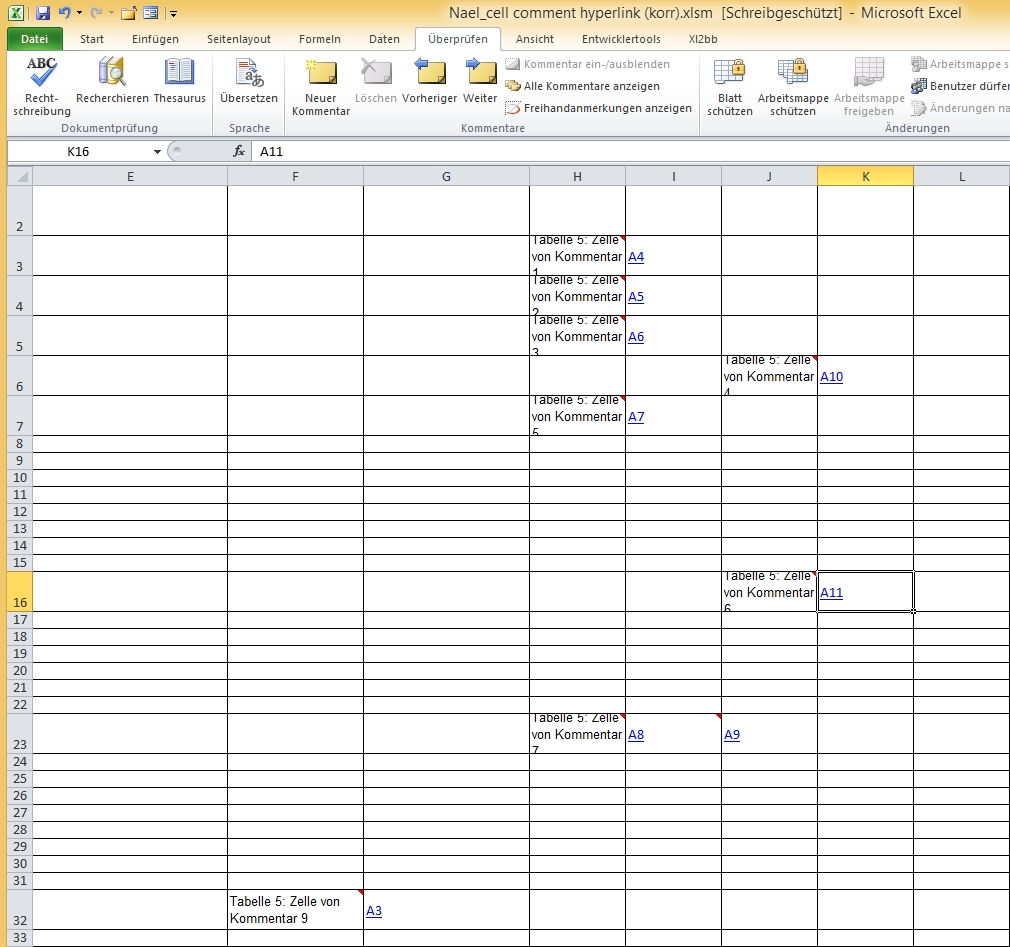Screen dimensions: 1010x947
Task: Click inside the formula bar showing A11
Action: 631,151
